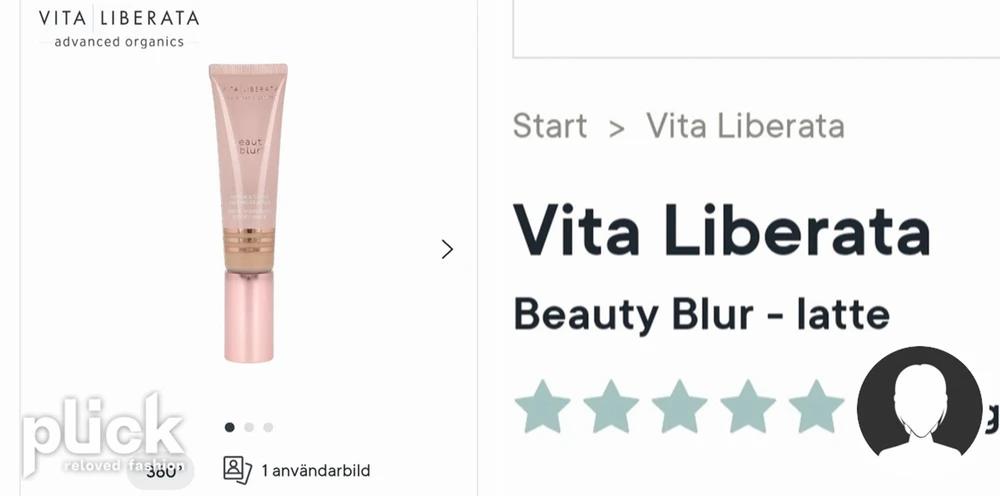Click the breadcrumb separator arrow
Screen dimensions: 1000x496
[616, 128]
